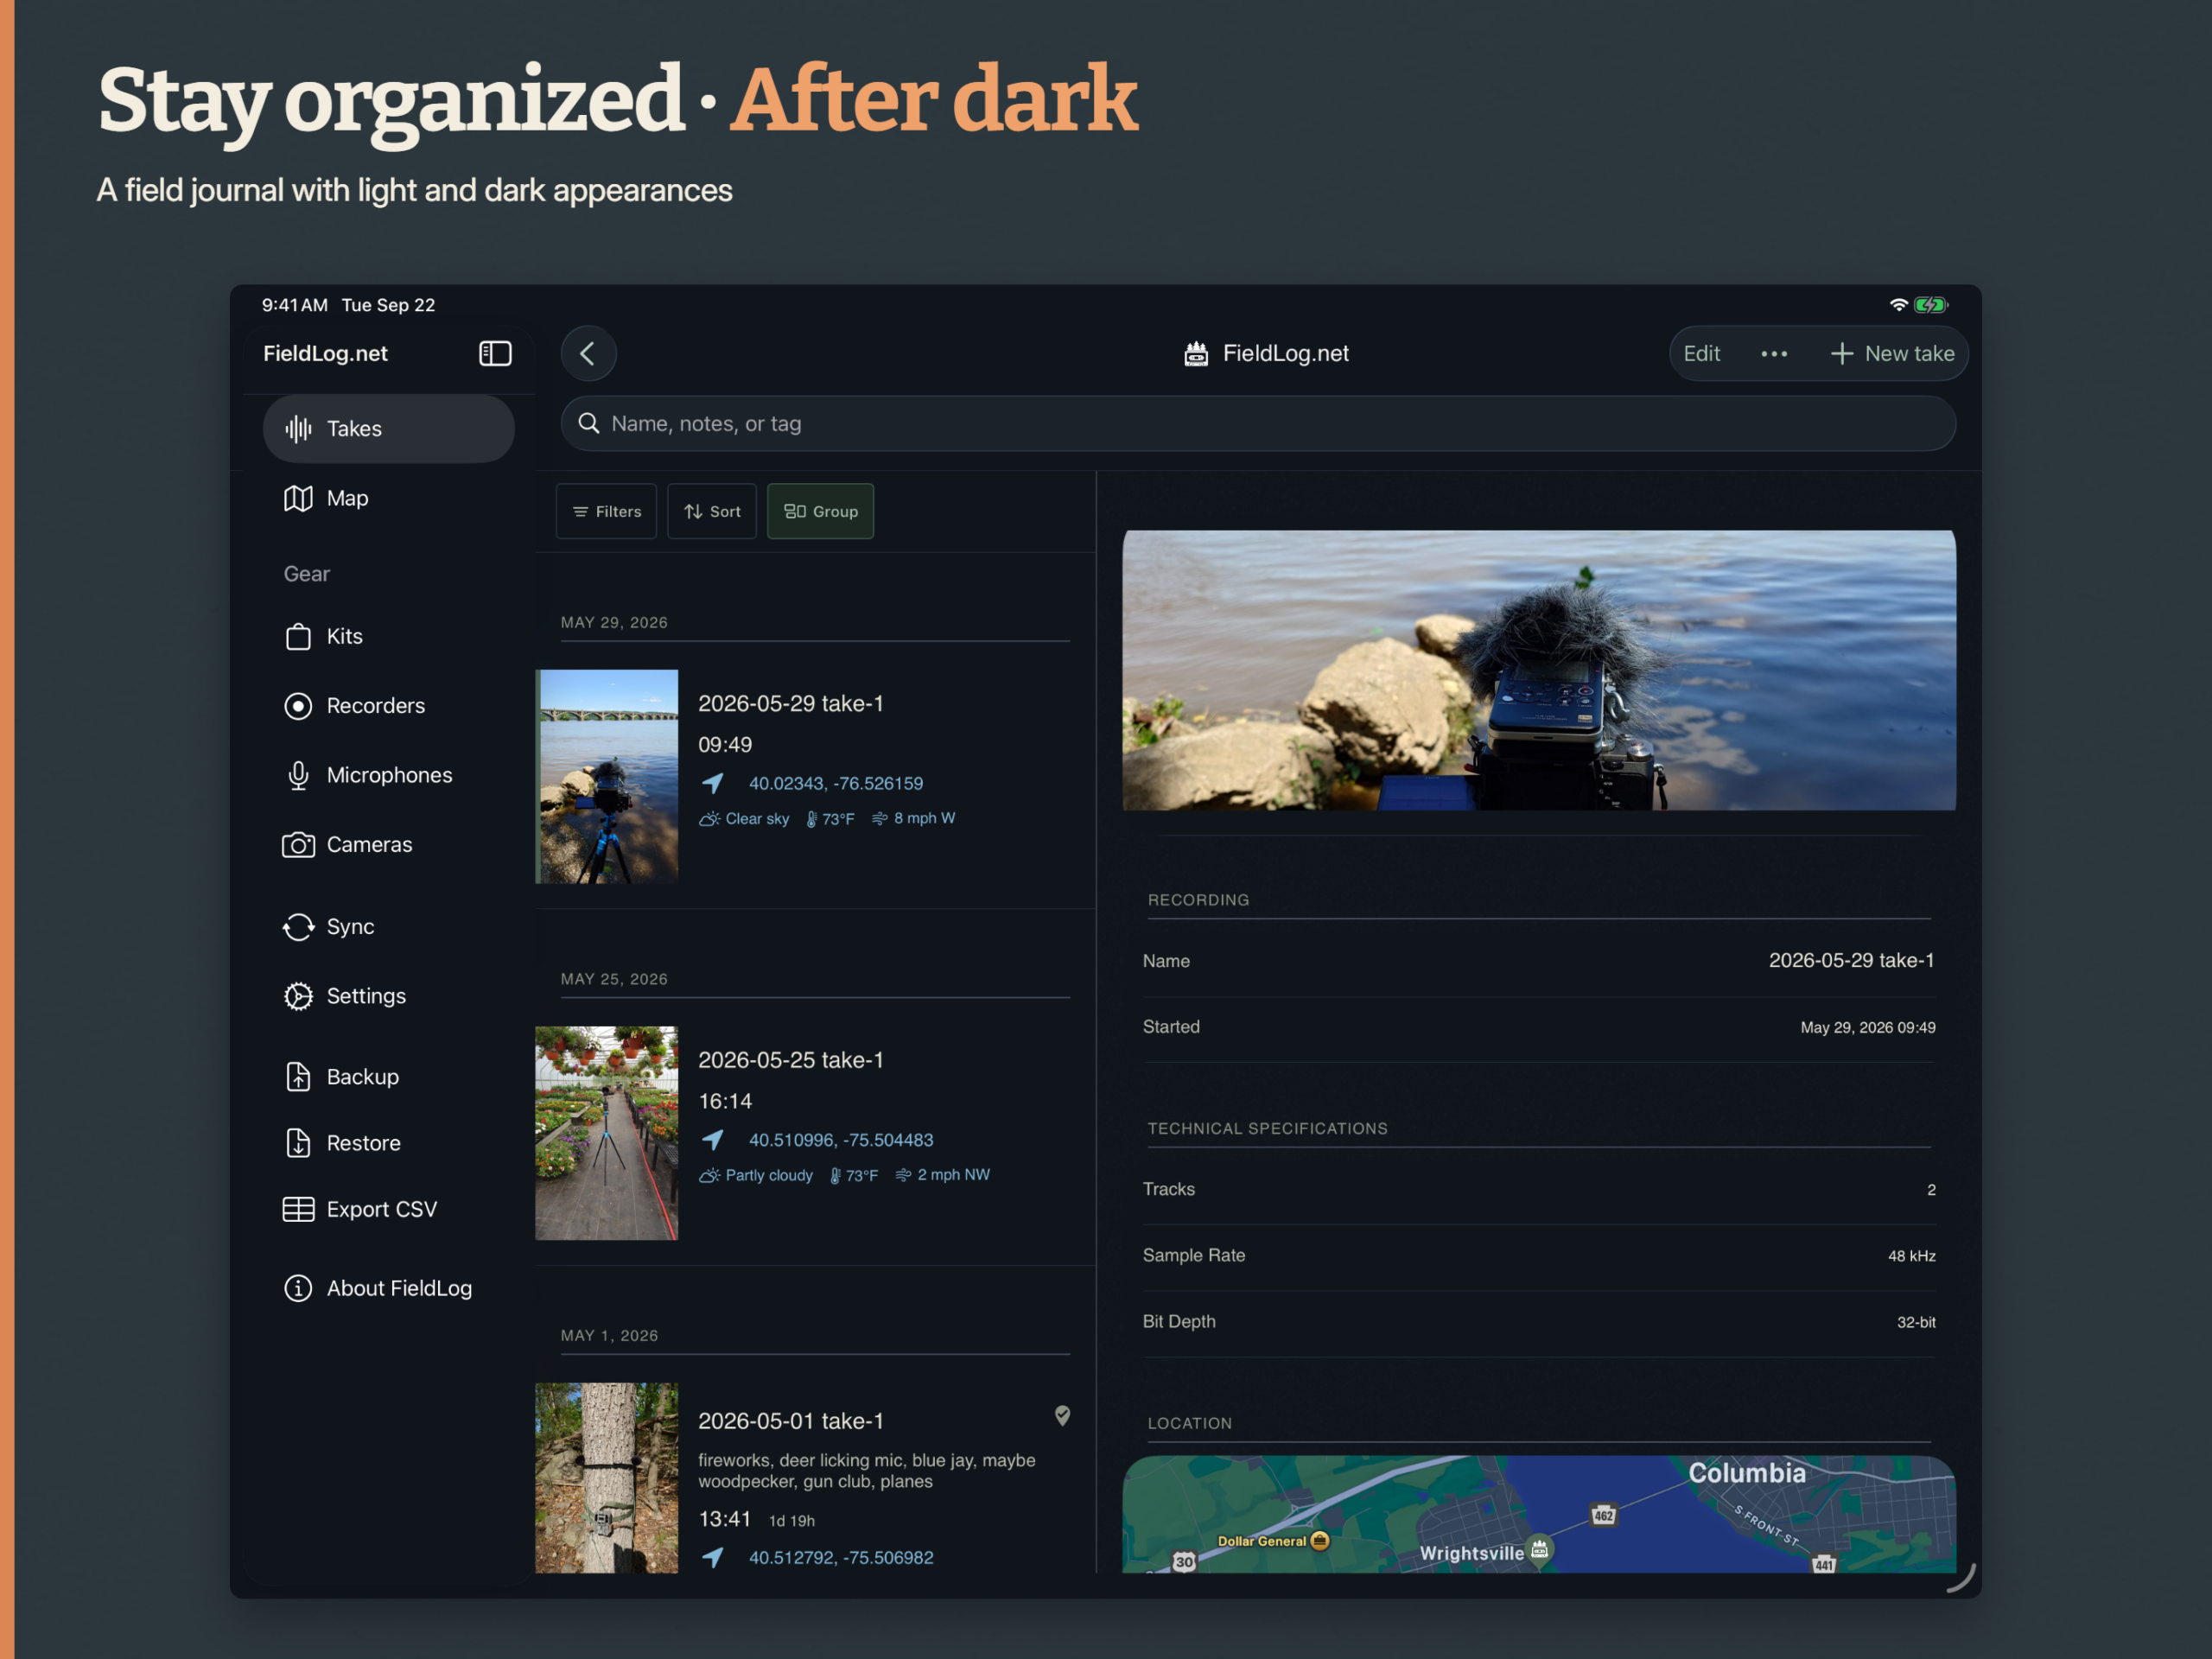Open coordinates link 40.02343, -76.526159
This screenshot has height=1659, width=2212.
[x=836, y=784]
